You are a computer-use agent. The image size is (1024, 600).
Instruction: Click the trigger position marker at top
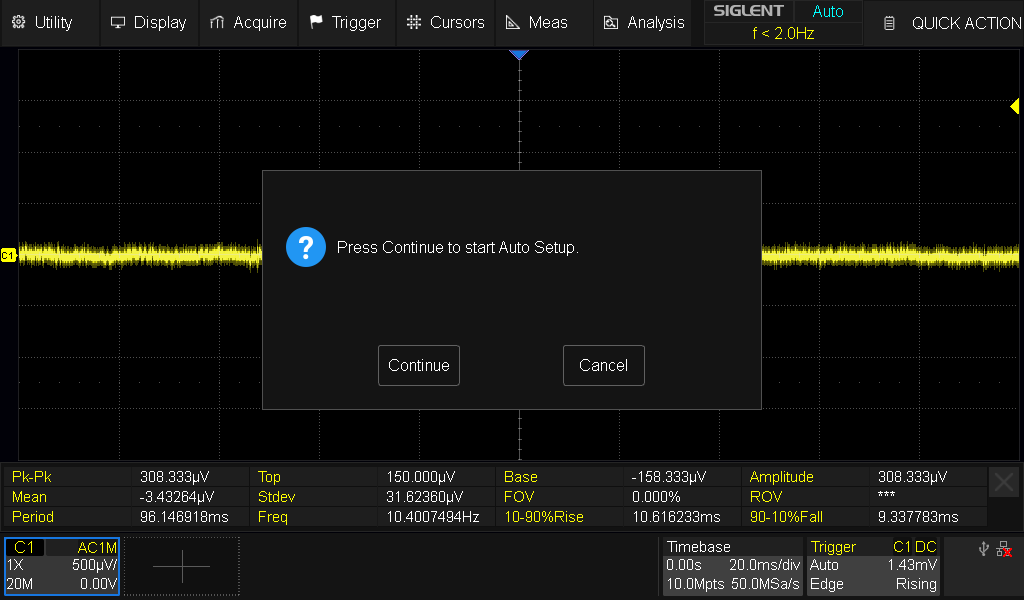pyautogui.click(x=518, y=55)
